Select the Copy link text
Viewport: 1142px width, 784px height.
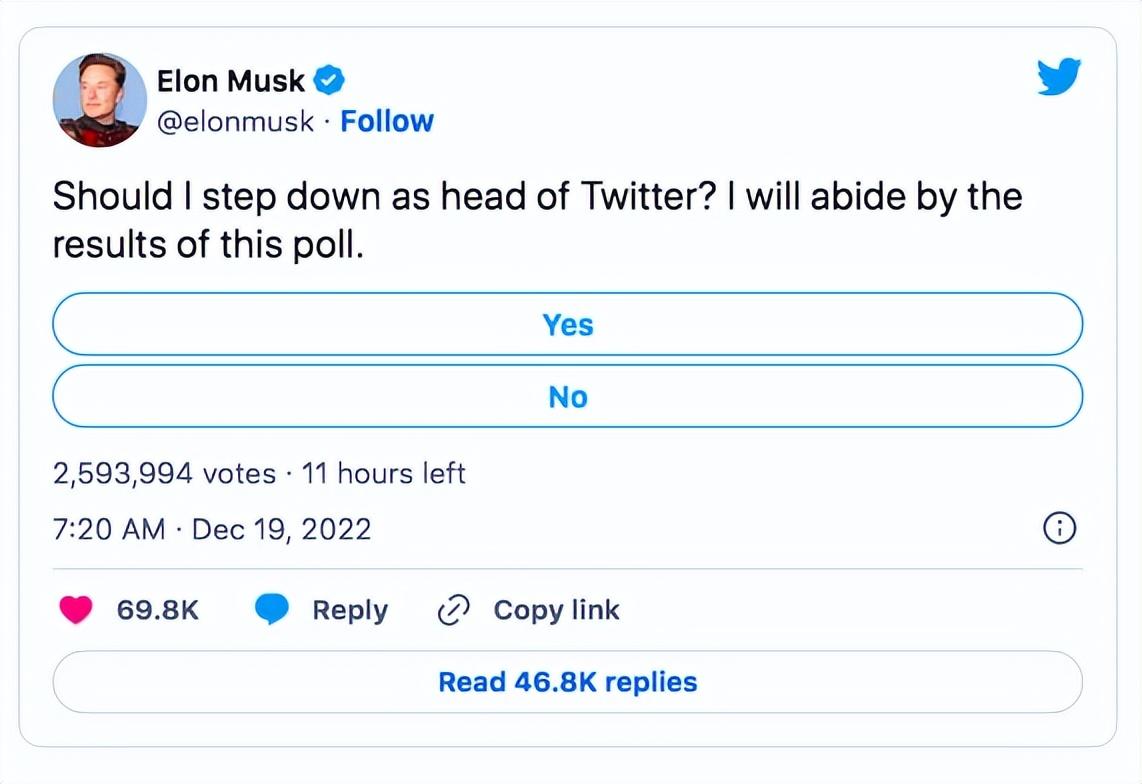coord(556,610)
